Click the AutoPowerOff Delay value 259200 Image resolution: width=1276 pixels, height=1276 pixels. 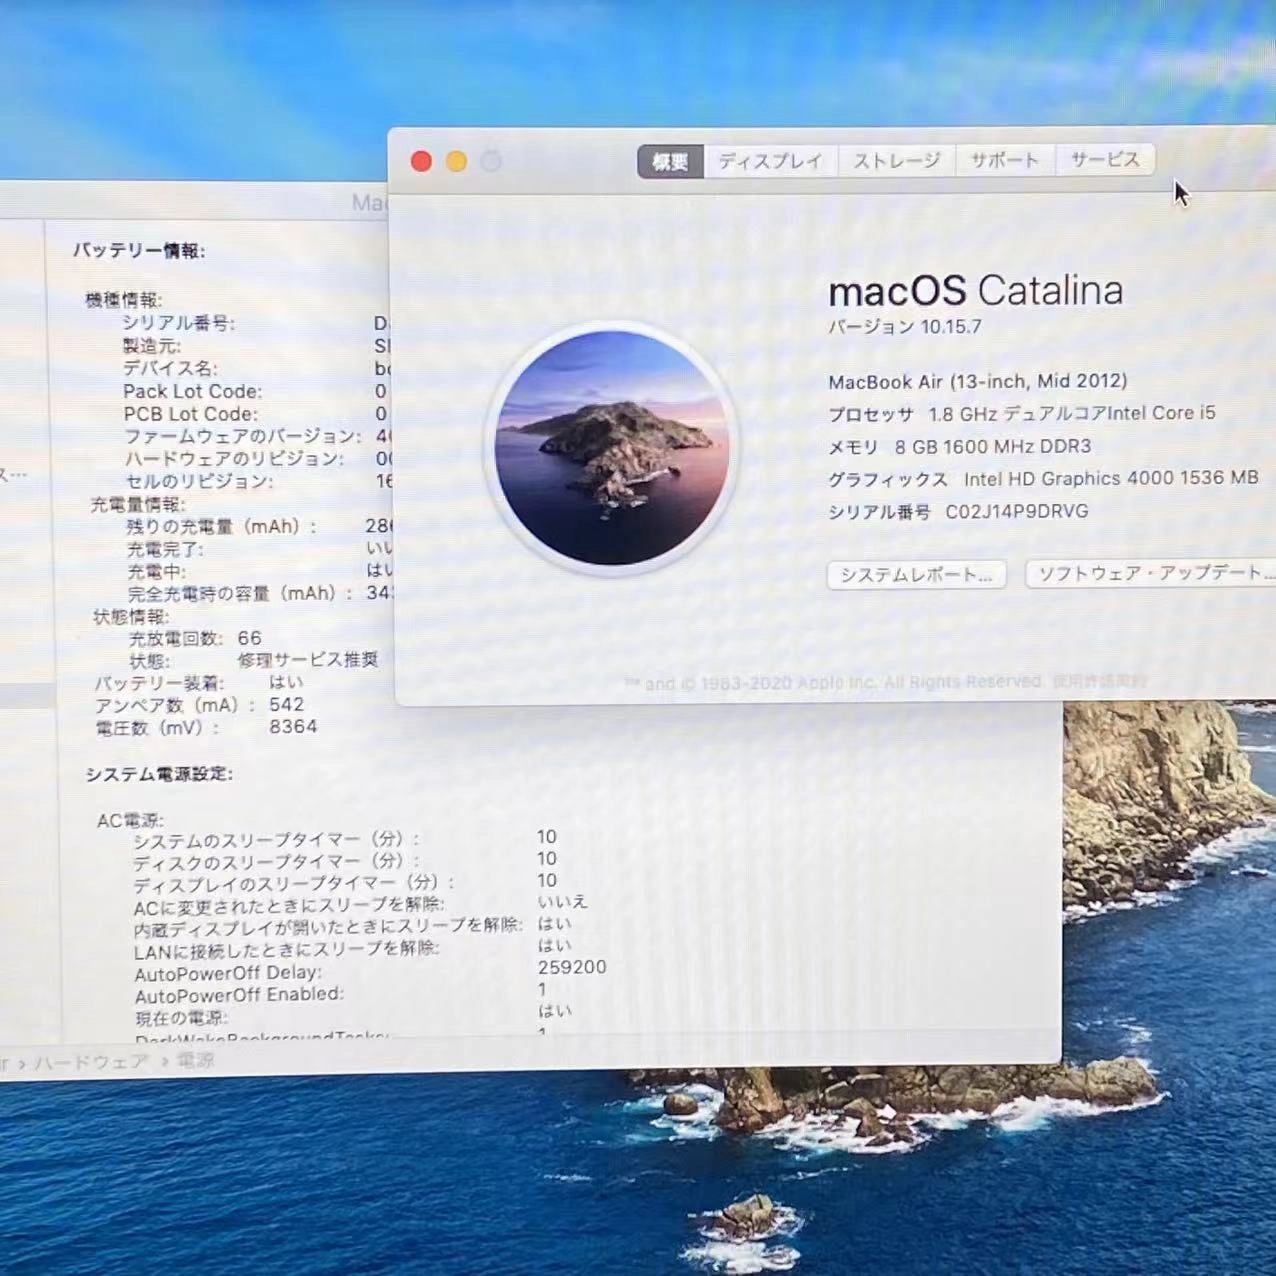pos(572,967)
